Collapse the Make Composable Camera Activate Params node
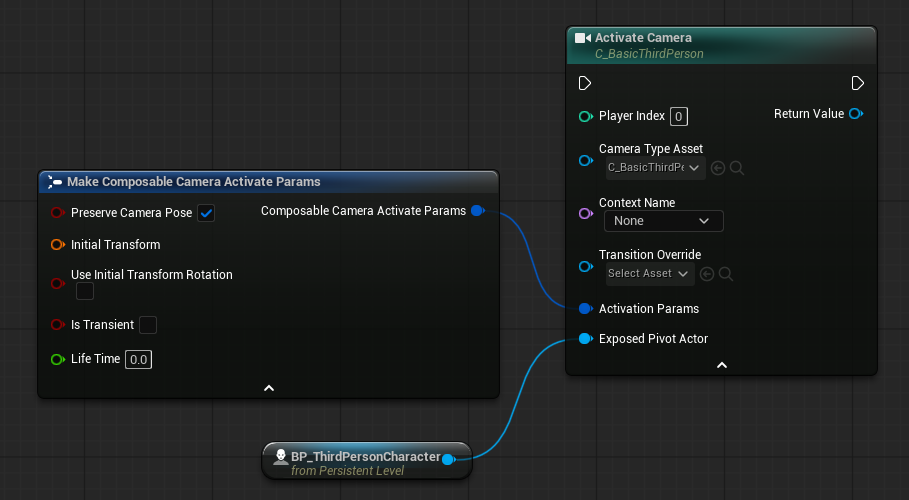Image resolution: width=909 pixels, height=500 pixels. [268, 388]
